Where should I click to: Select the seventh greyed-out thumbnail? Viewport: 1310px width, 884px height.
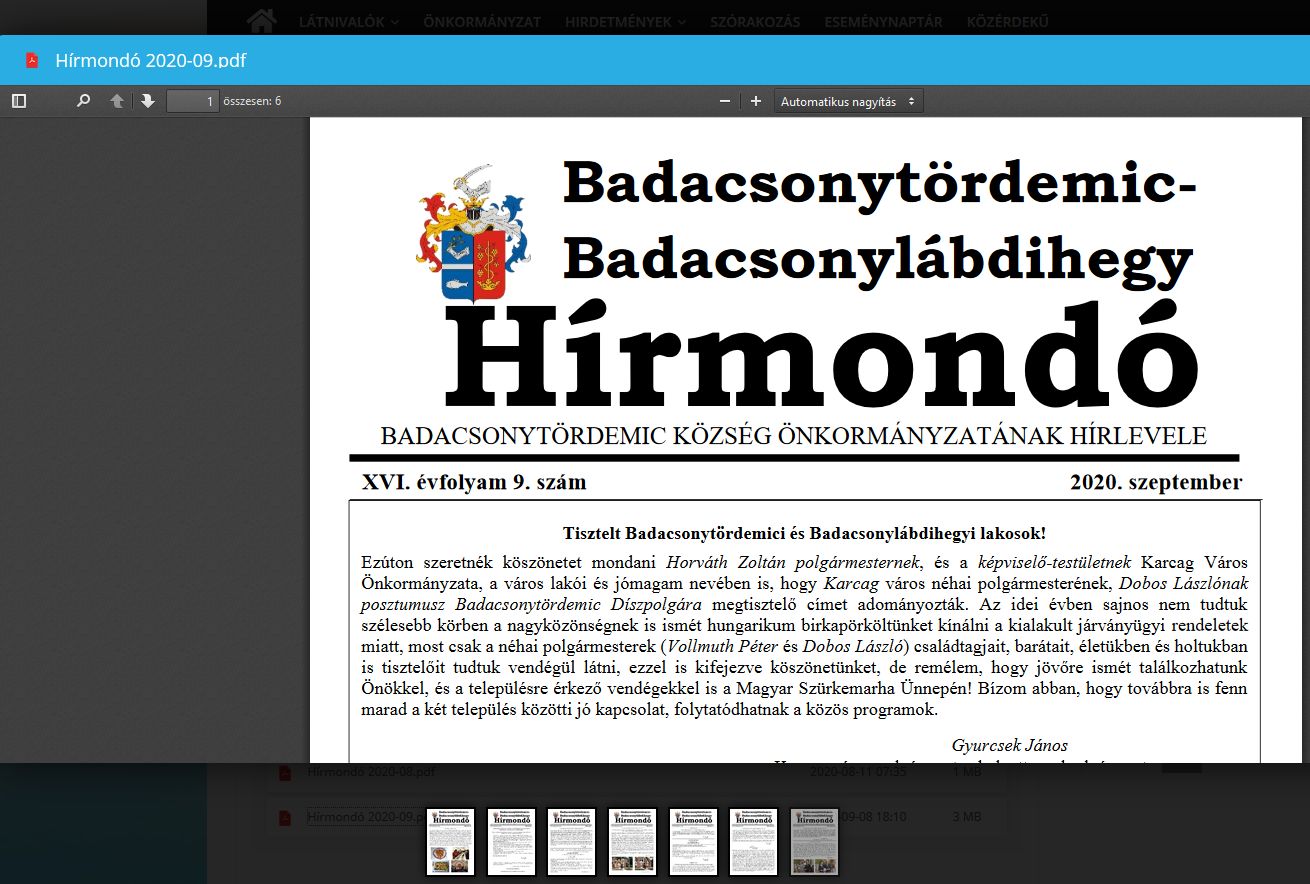(x=814, y=842)
